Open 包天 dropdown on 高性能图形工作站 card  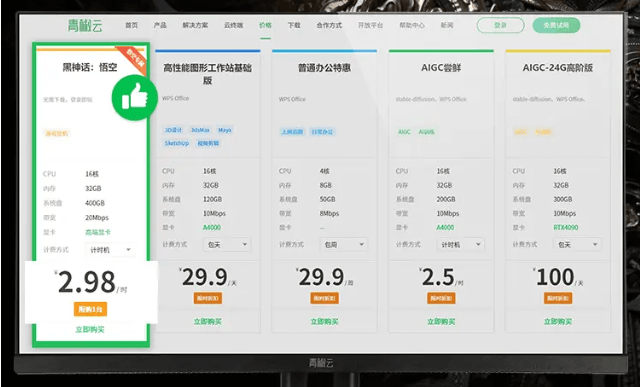pos(227,245)
